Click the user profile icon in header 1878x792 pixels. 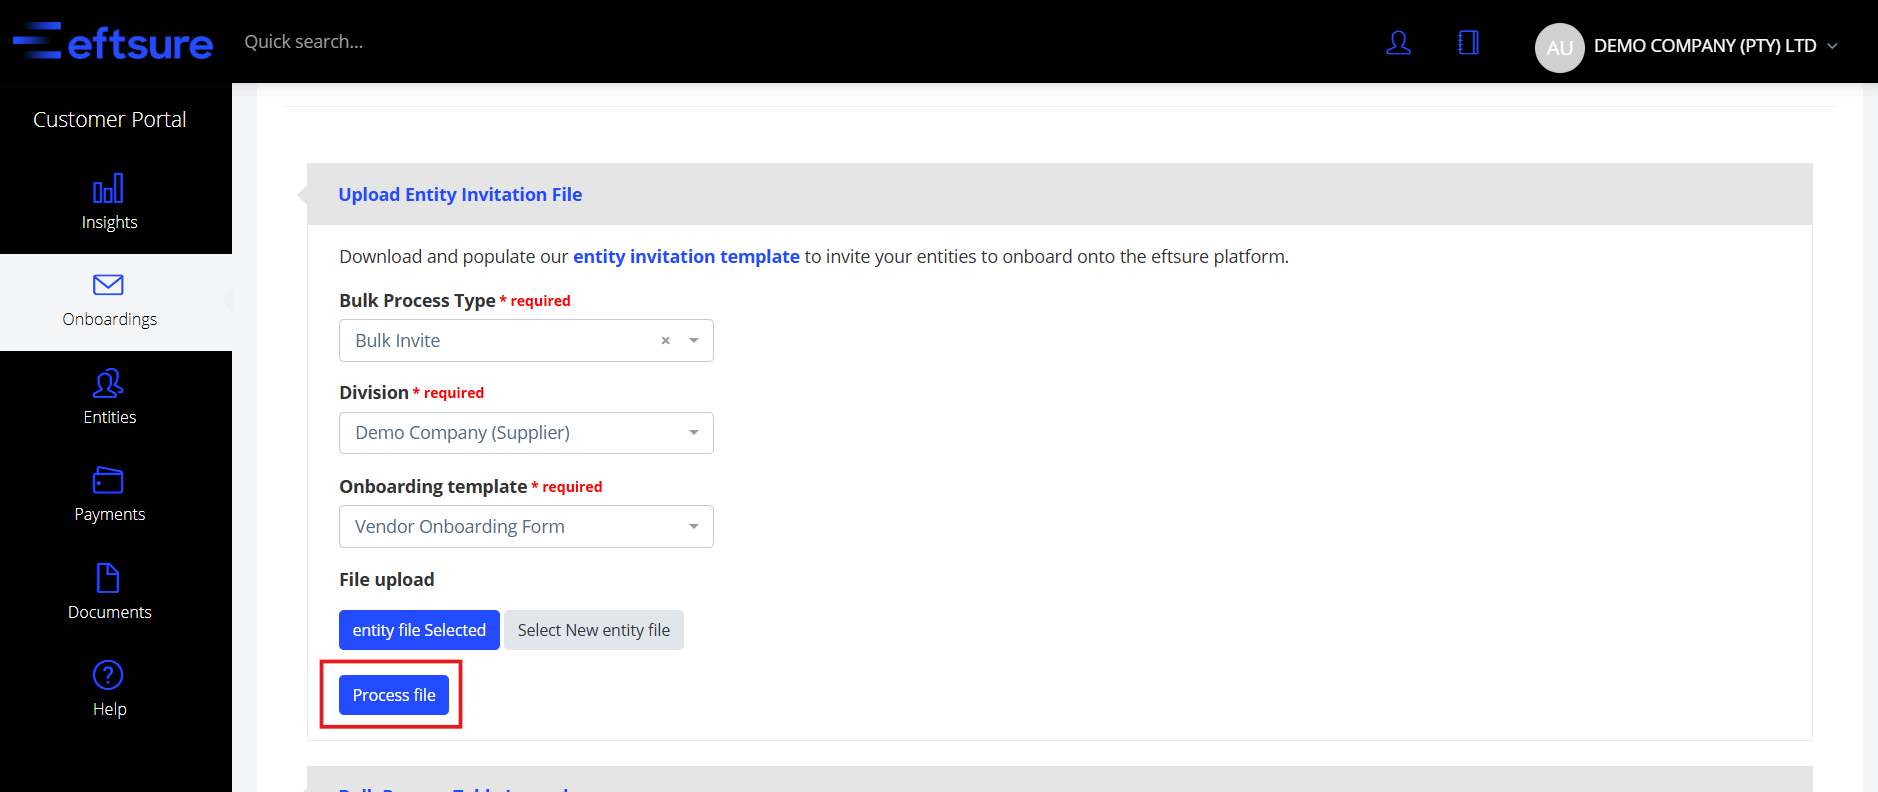[1398, 43]
